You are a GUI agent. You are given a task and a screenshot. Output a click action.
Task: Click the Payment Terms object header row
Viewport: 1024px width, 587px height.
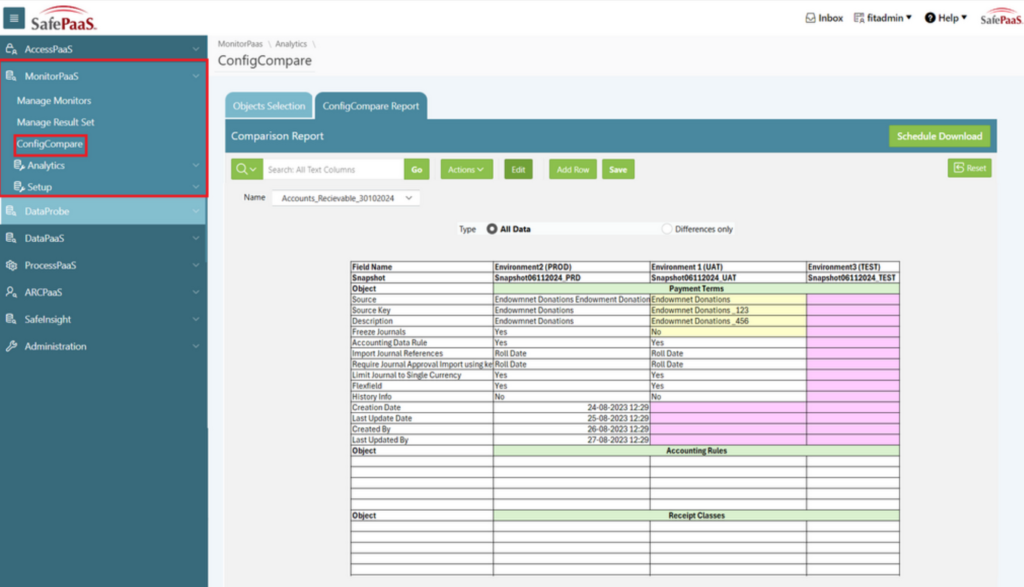[696, 289]
